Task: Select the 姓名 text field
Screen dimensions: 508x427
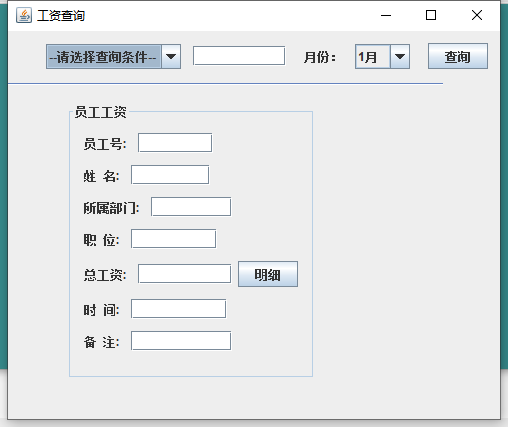Action: pyautogui.click(x=170, y=174)
